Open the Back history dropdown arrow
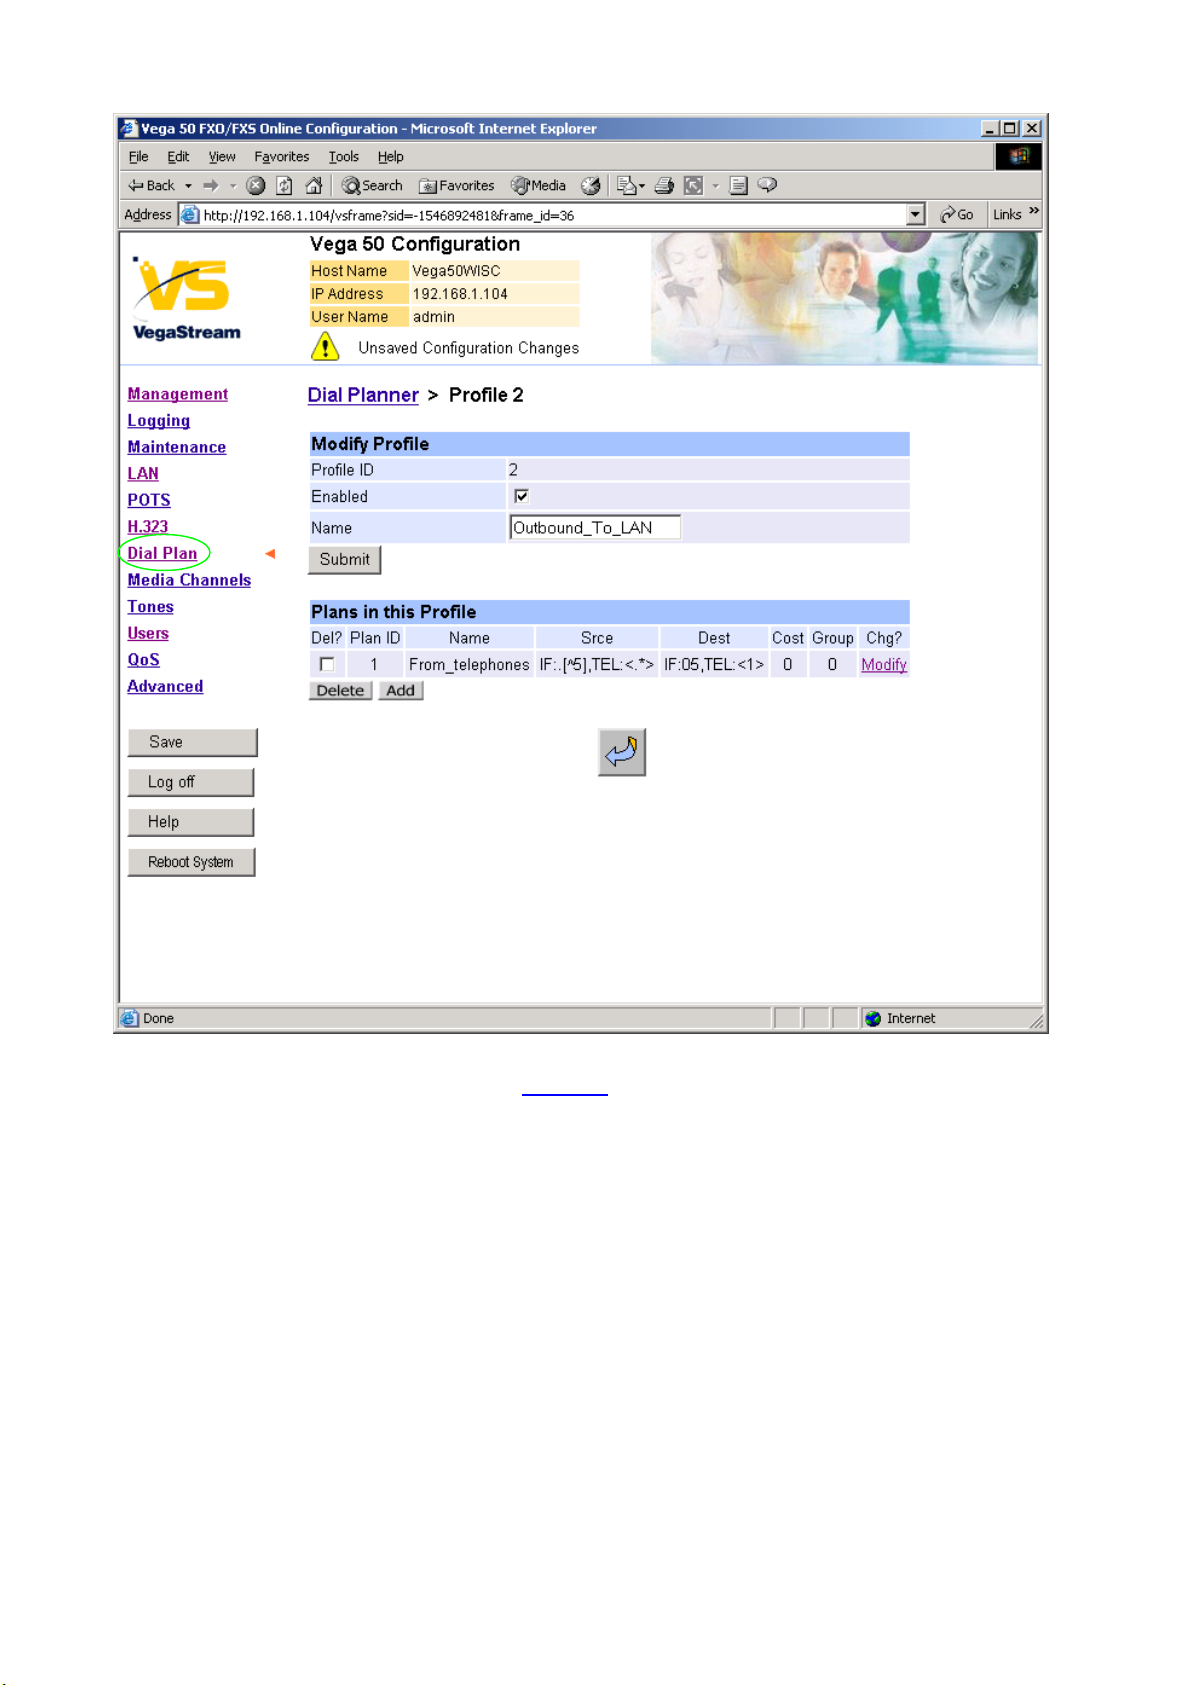1191x1685 pixels. pyautogui.click(x=188, y=185)
